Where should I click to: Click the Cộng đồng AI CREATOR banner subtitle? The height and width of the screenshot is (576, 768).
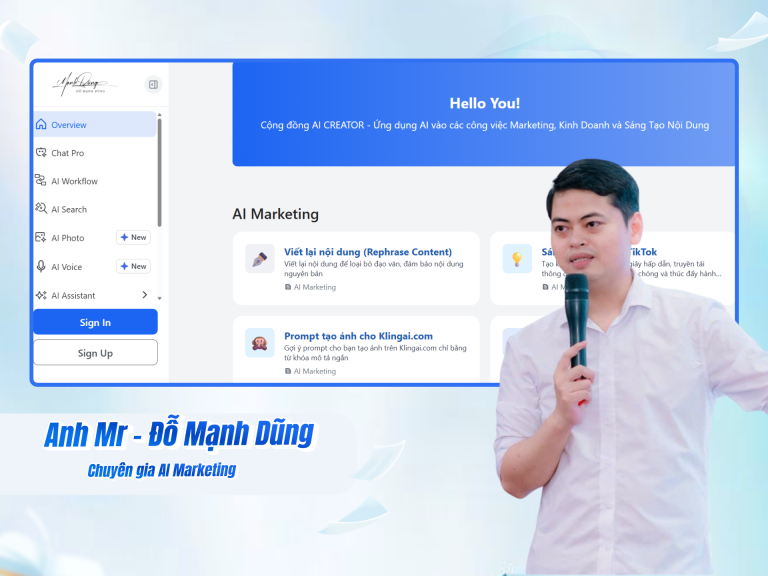point(485,125)
